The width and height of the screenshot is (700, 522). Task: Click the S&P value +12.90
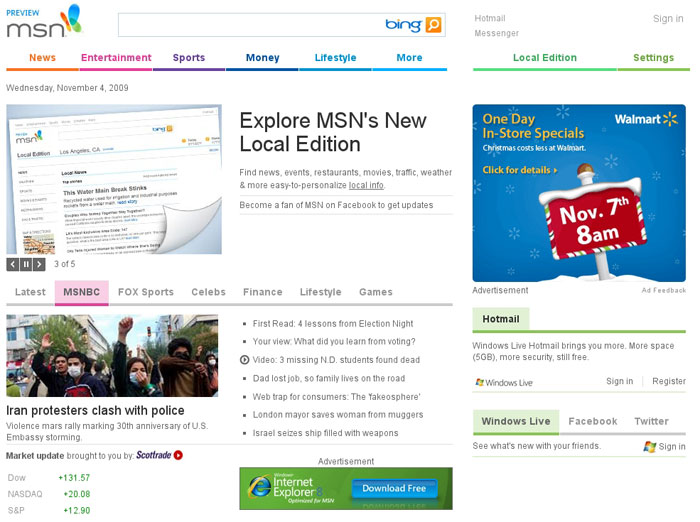click(x=77, y=510)
